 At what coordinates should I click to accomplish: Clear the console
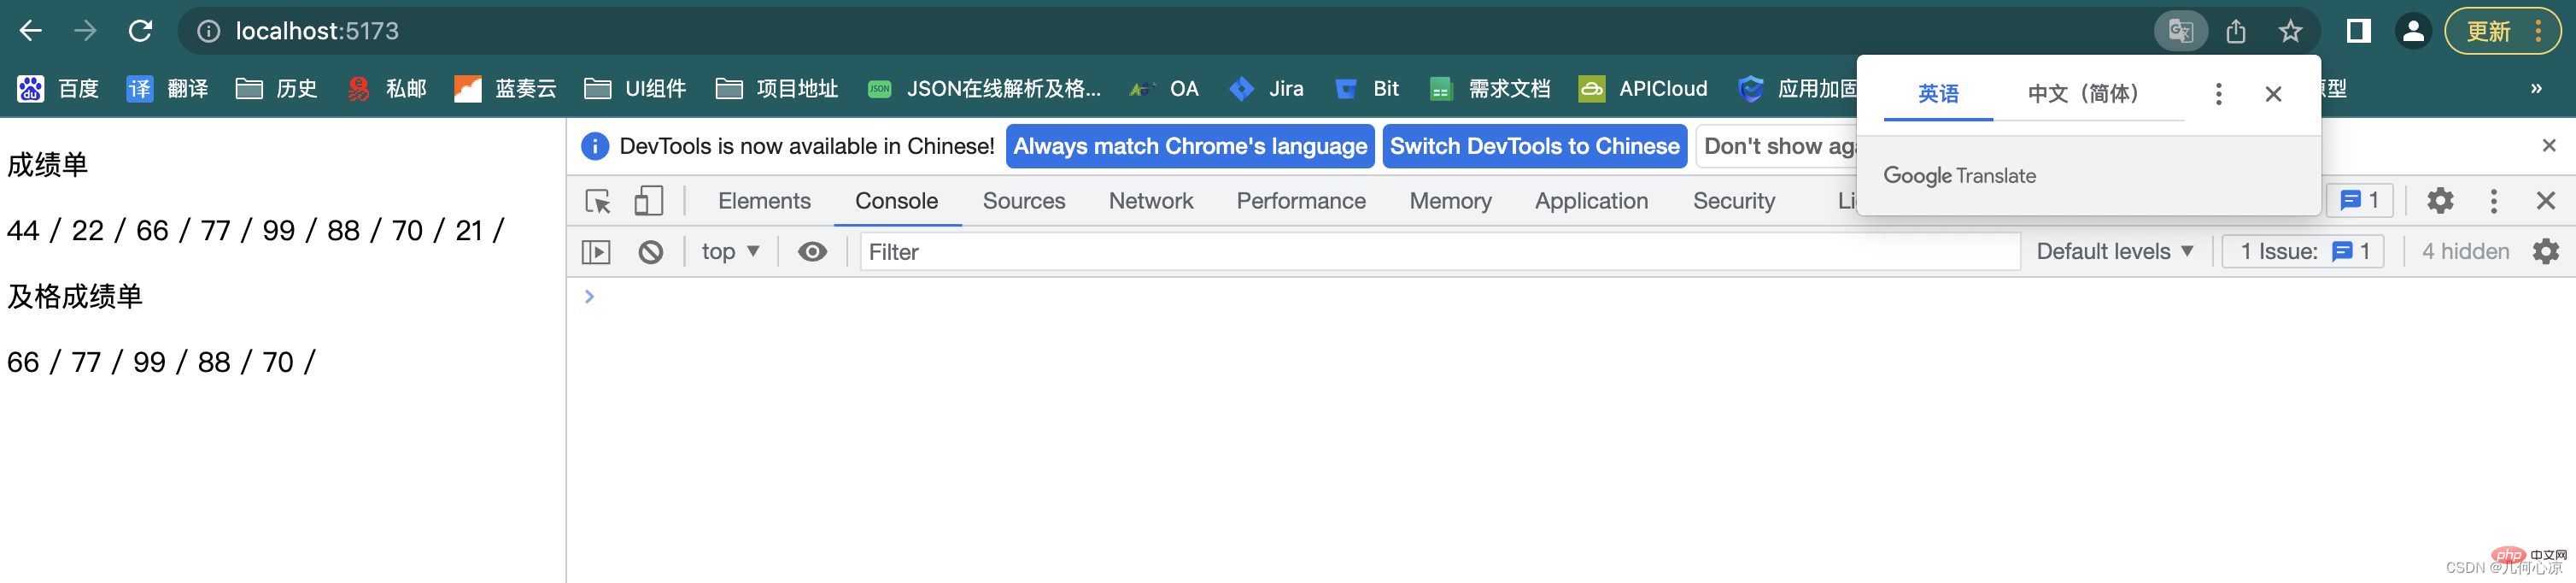tap(651, 252)
